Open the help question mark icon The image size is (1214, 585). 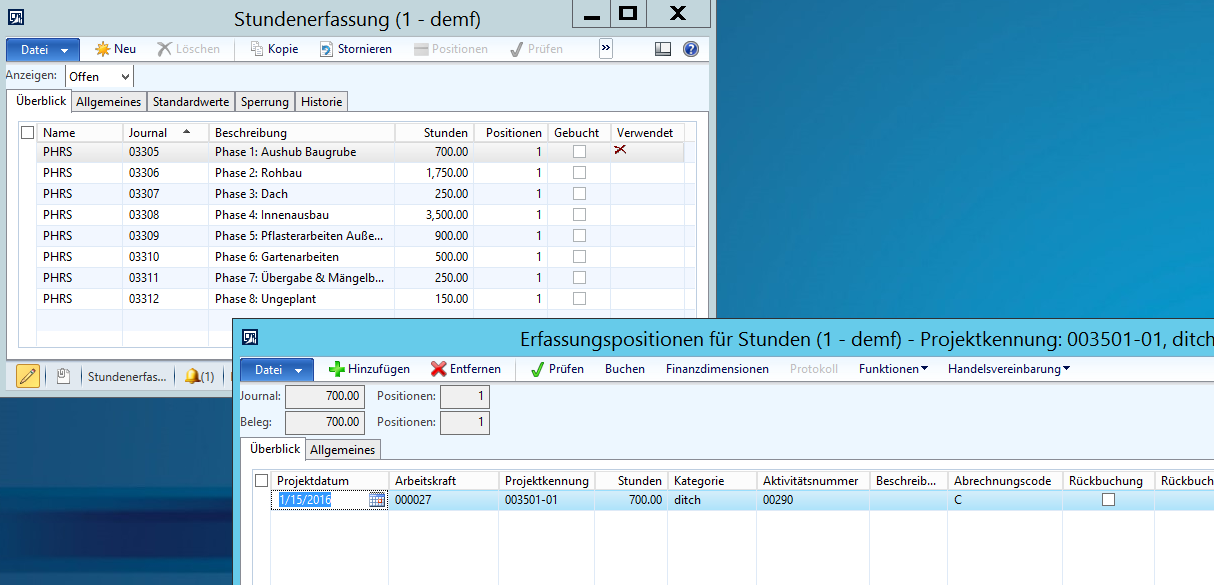(690, 49)
